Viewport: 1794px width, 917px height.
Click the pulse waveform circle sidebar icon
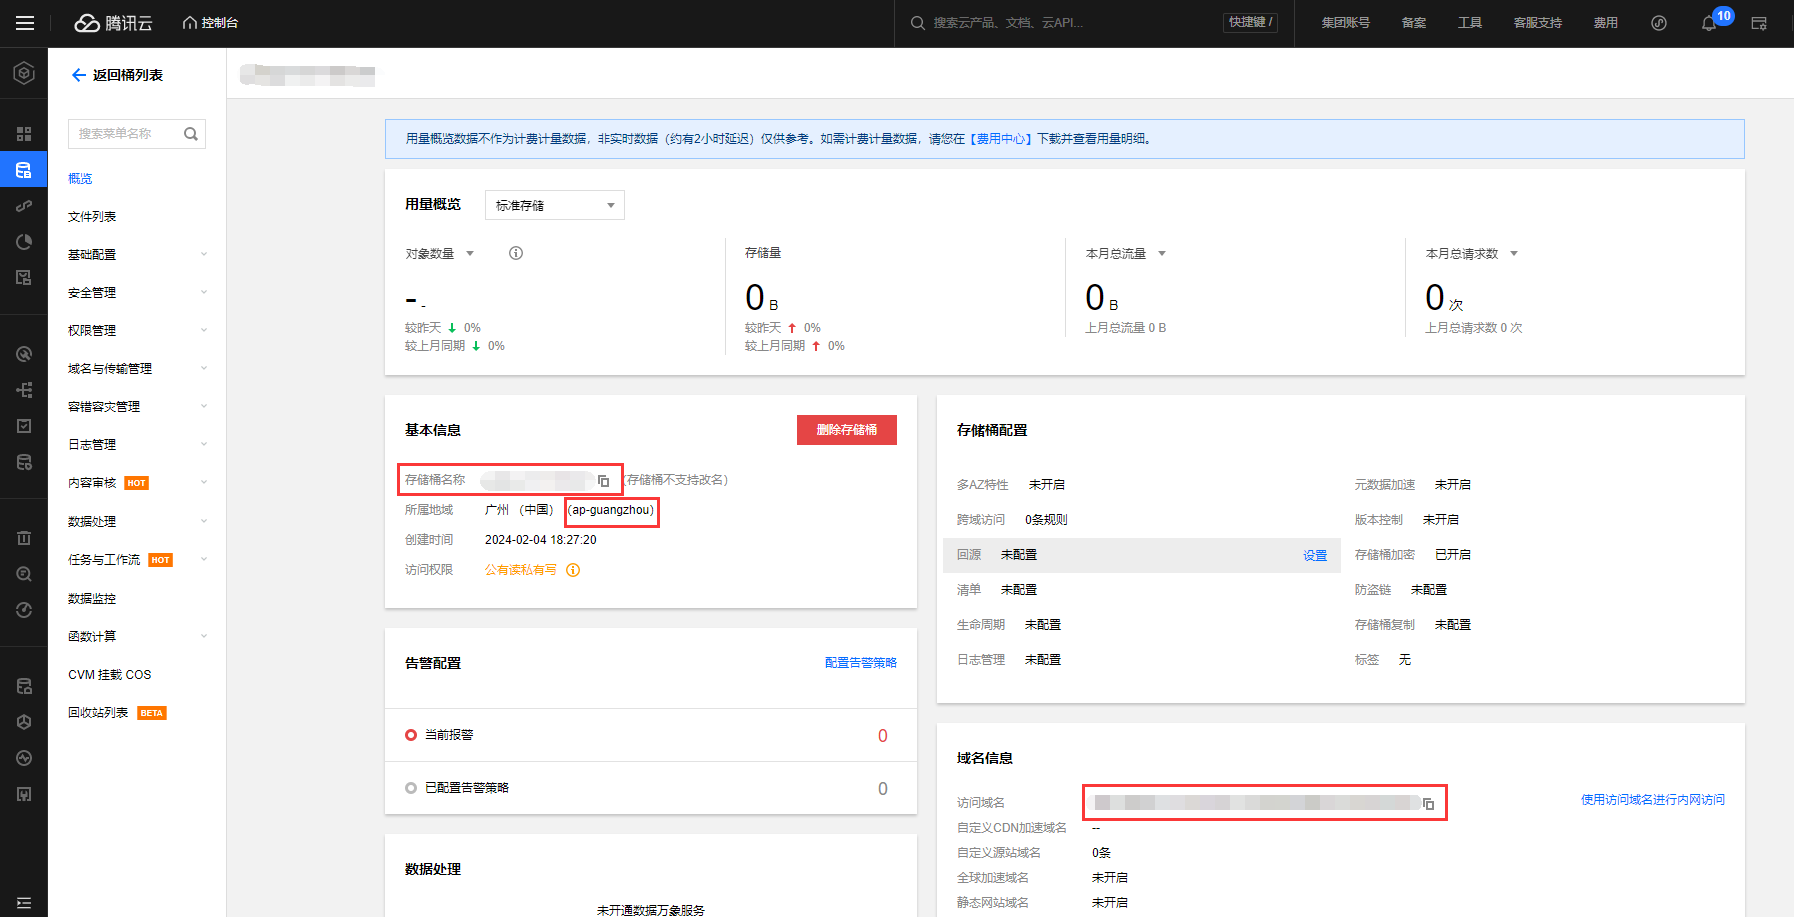24,758
